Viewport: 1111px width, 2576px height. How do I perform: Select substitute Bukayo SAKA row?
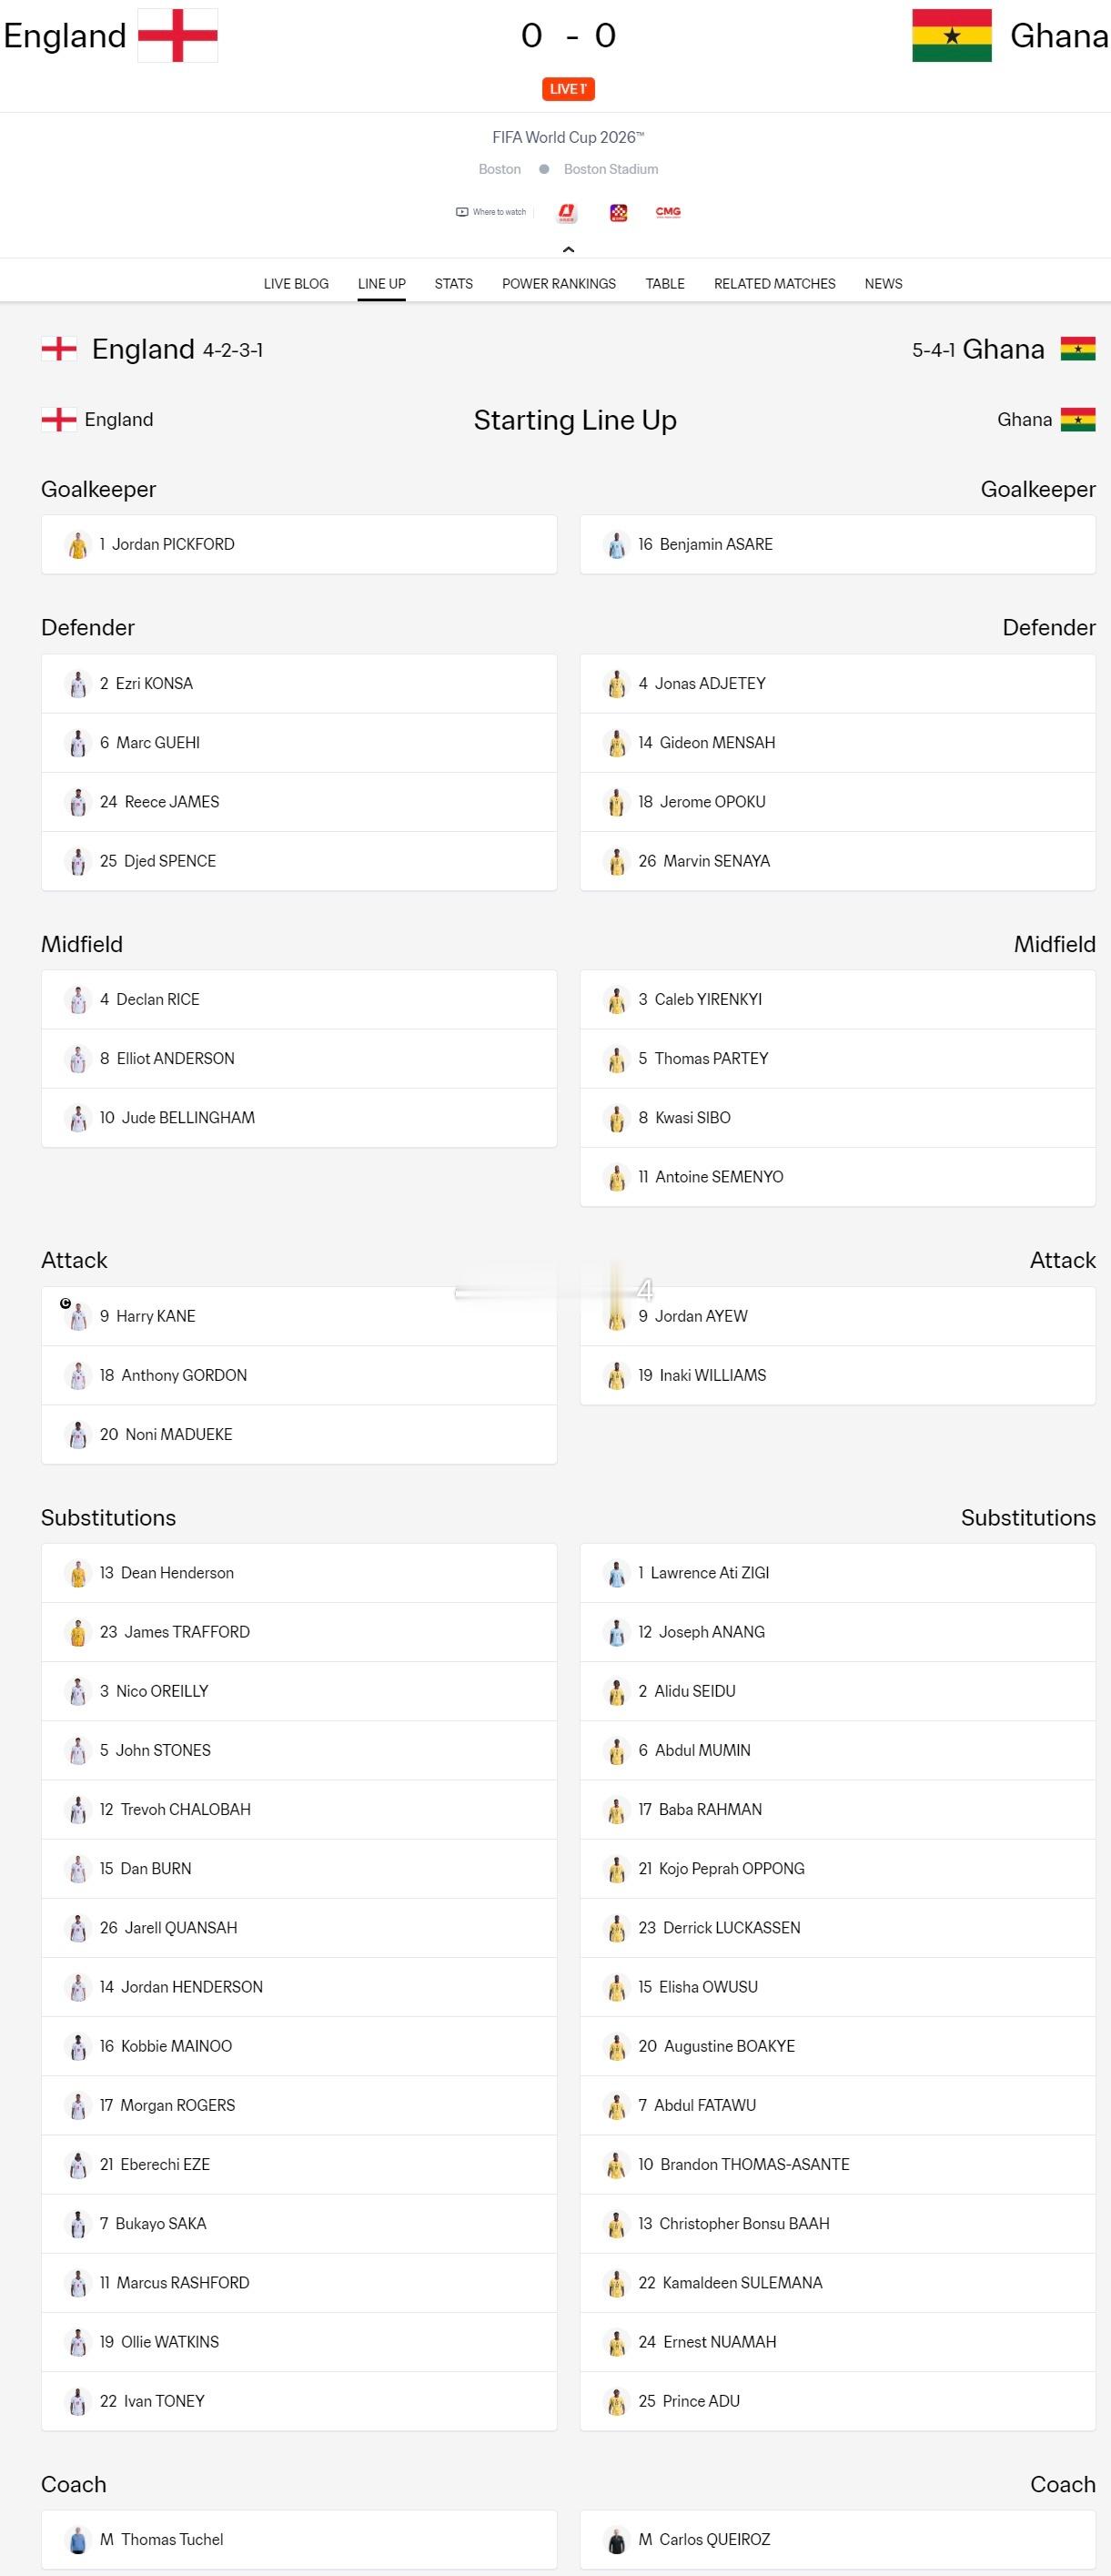coord(299,2224)
